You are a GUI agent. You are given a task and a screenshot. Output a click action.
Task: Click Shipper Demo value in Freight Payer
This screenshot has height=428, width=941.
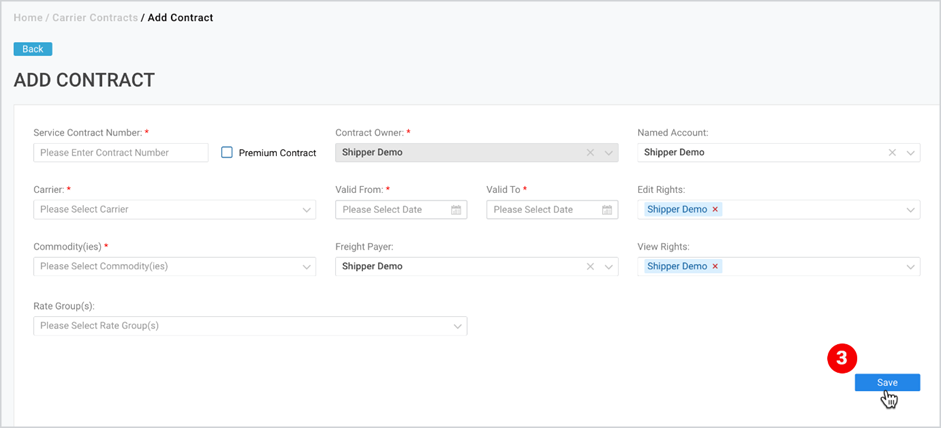[x=372, y=267]
